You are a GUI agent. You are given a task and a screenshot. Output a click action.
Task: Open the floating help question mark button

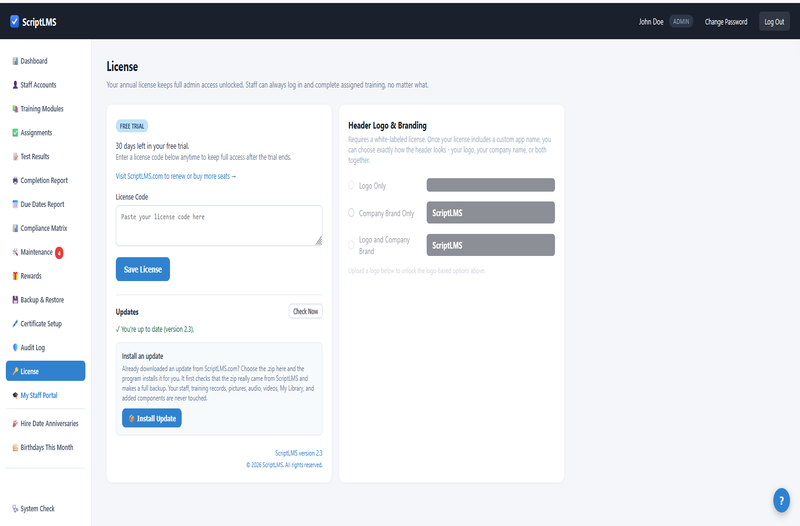pyautogui.click(x=781, y=500)
